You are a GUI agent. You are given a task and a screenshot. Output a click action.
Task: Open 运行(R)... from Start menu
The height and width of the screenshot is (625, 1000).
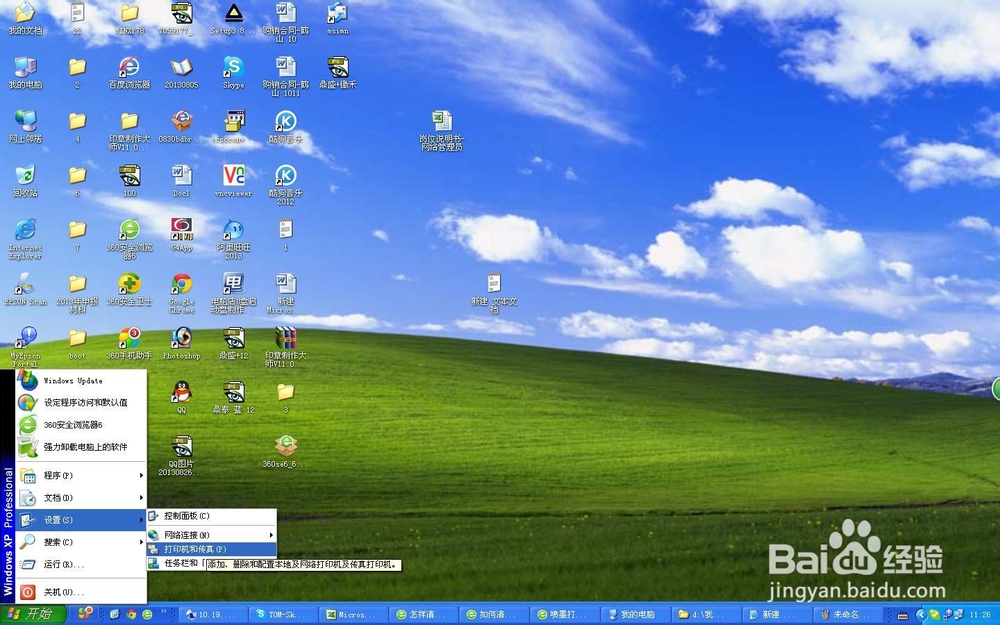pyautogui.click(x=81, y=564)
